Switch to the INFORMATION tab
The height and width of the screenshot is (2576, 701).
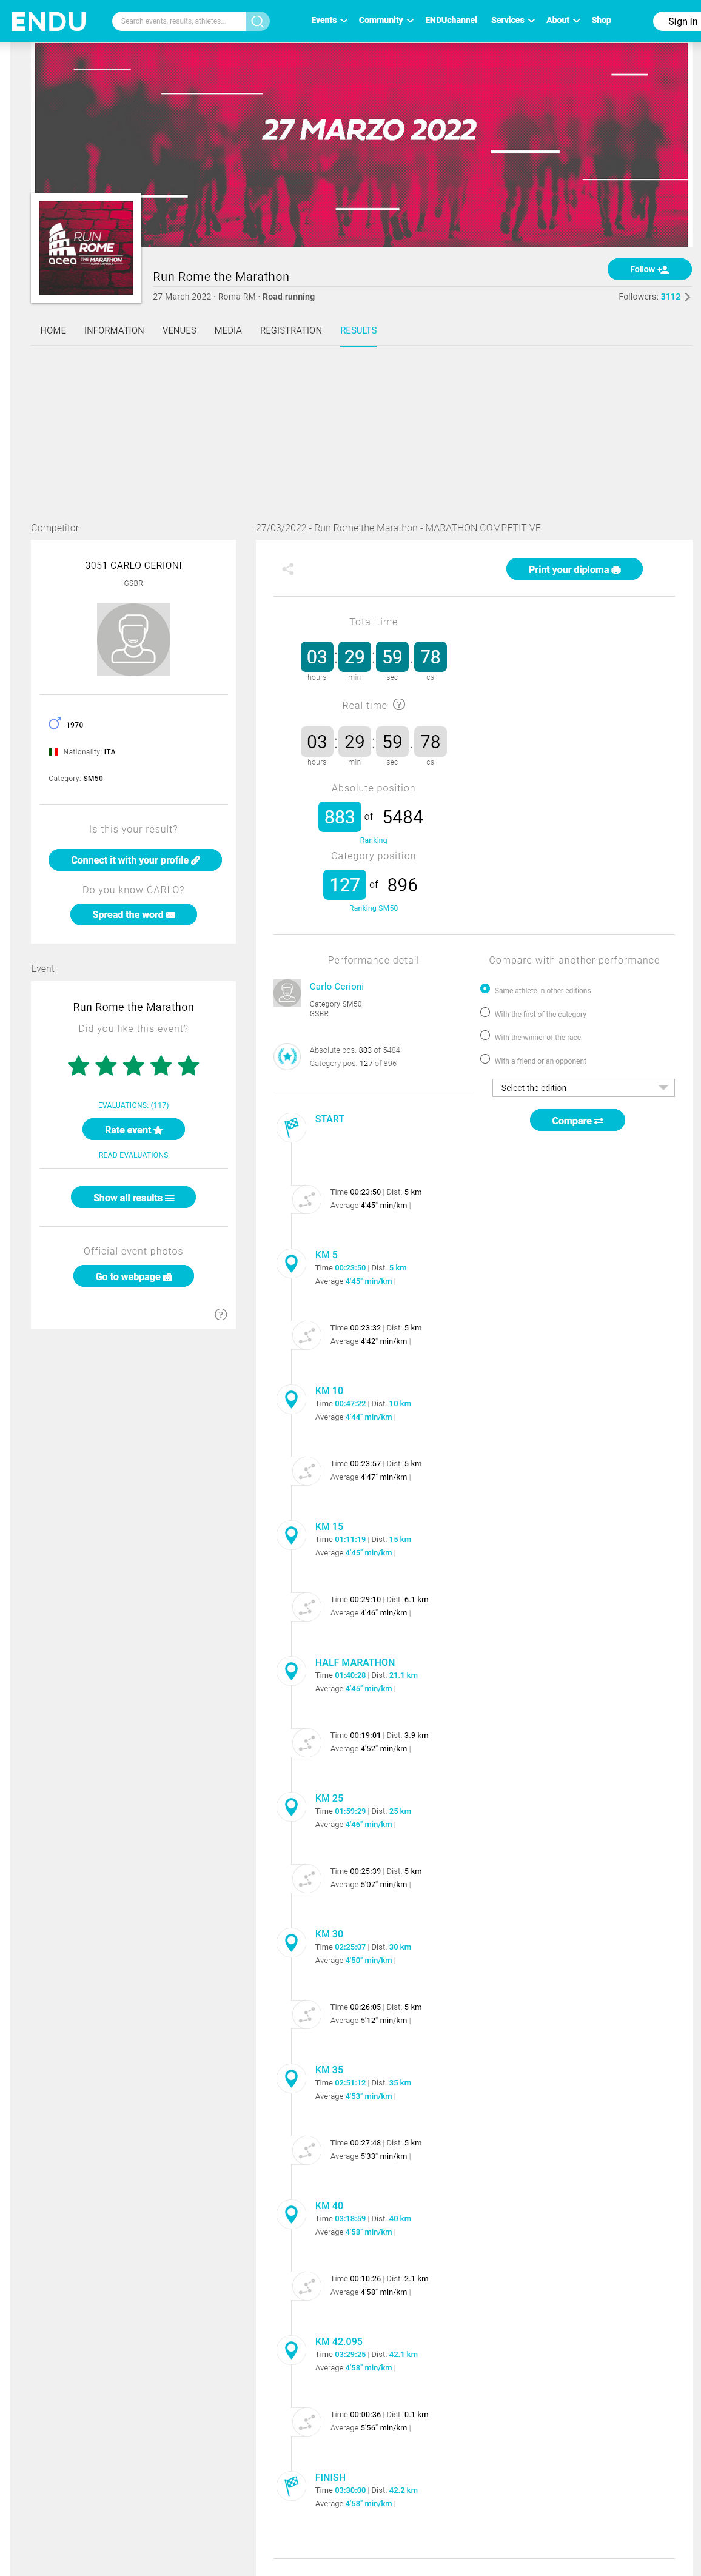114,330
